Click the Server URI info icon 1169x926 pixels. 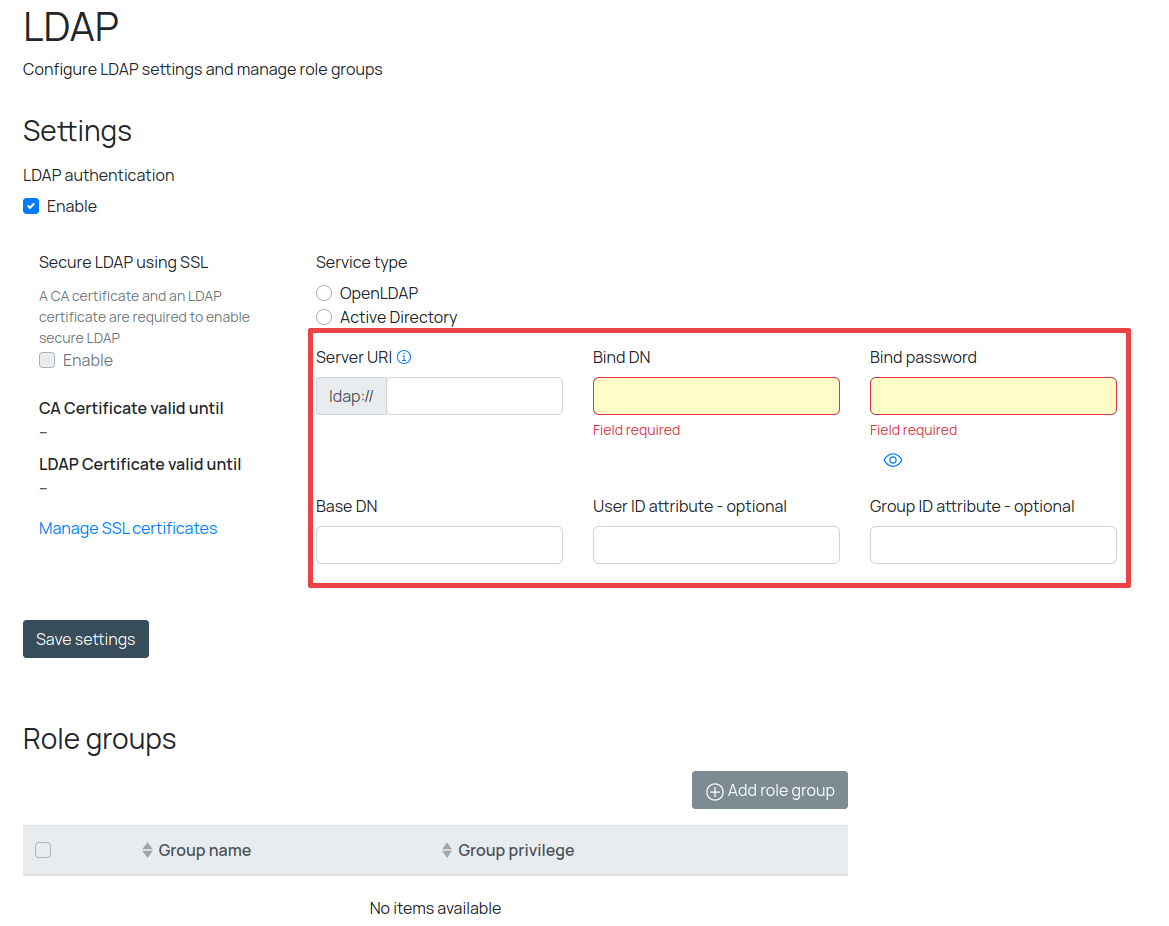pos(404,357)
